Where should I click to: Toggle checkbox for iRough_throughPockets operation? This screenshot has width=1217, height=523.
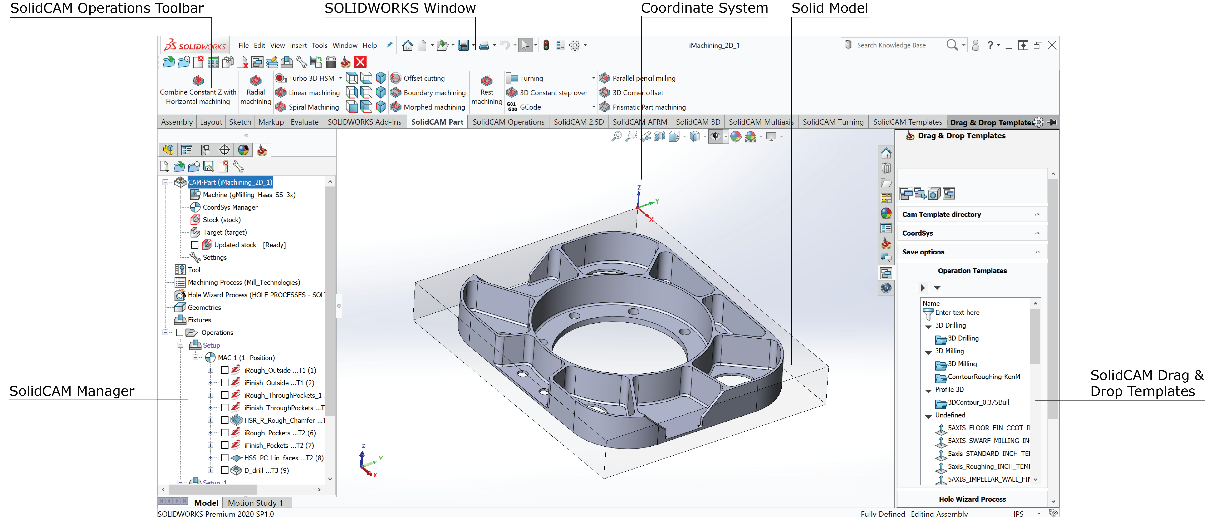(x=224, y=395)
